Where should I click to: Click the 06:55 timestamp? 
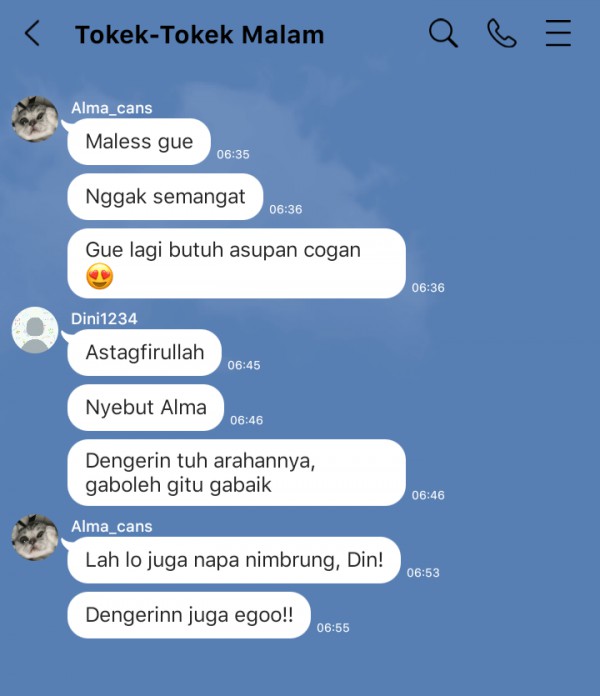click(x=333, y=628)
